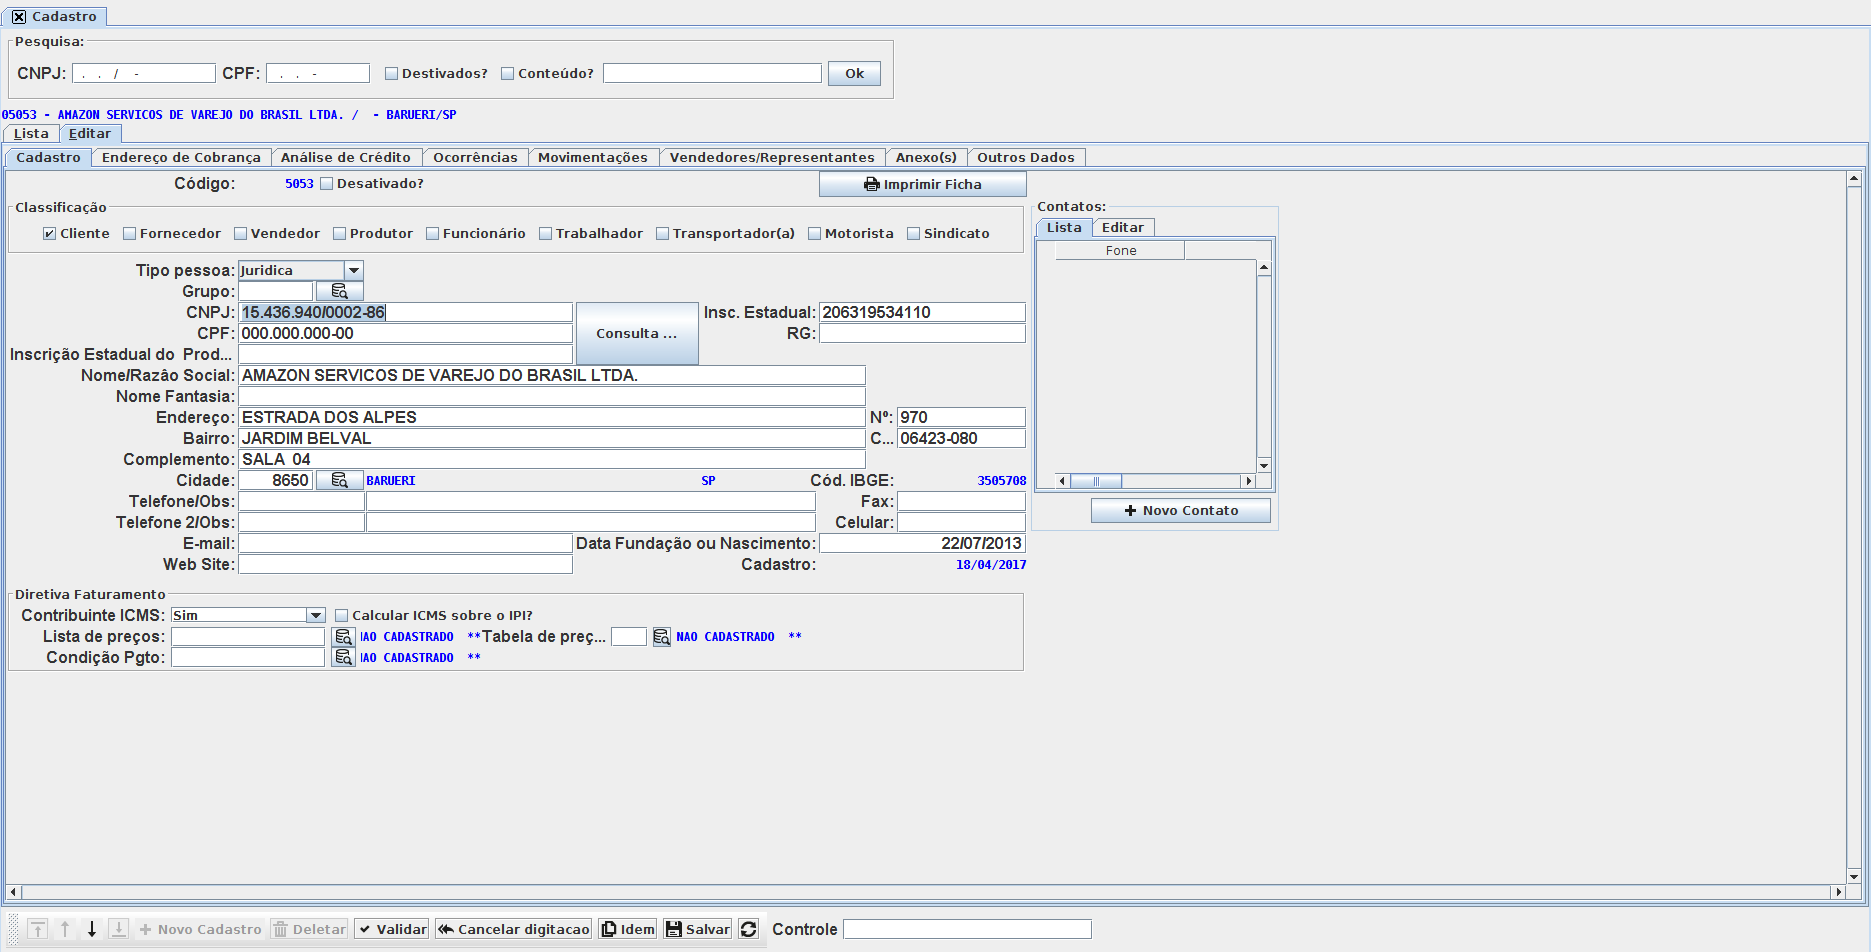Go to first record arrow icon
This screenshot has height=952, width=1871.
38,929
